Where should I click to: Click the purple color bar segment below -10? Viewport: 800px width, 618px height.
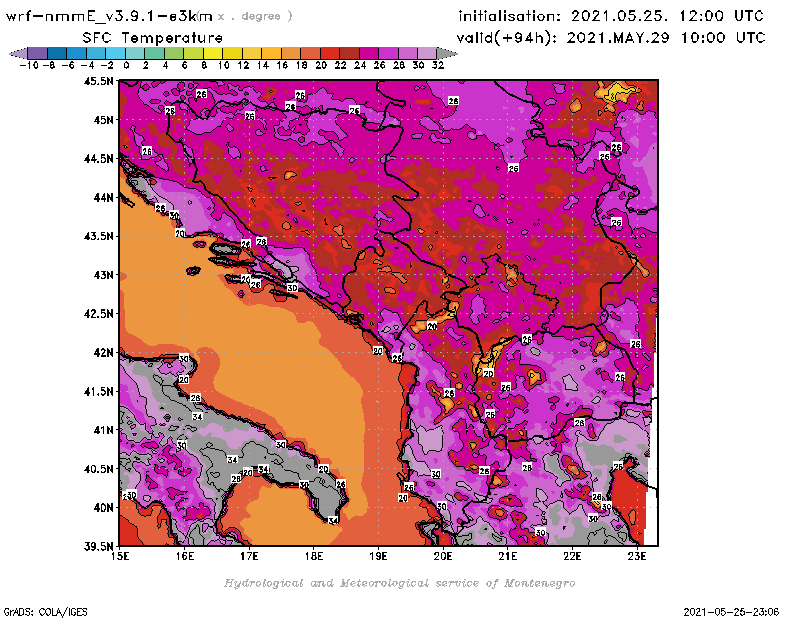37,53
